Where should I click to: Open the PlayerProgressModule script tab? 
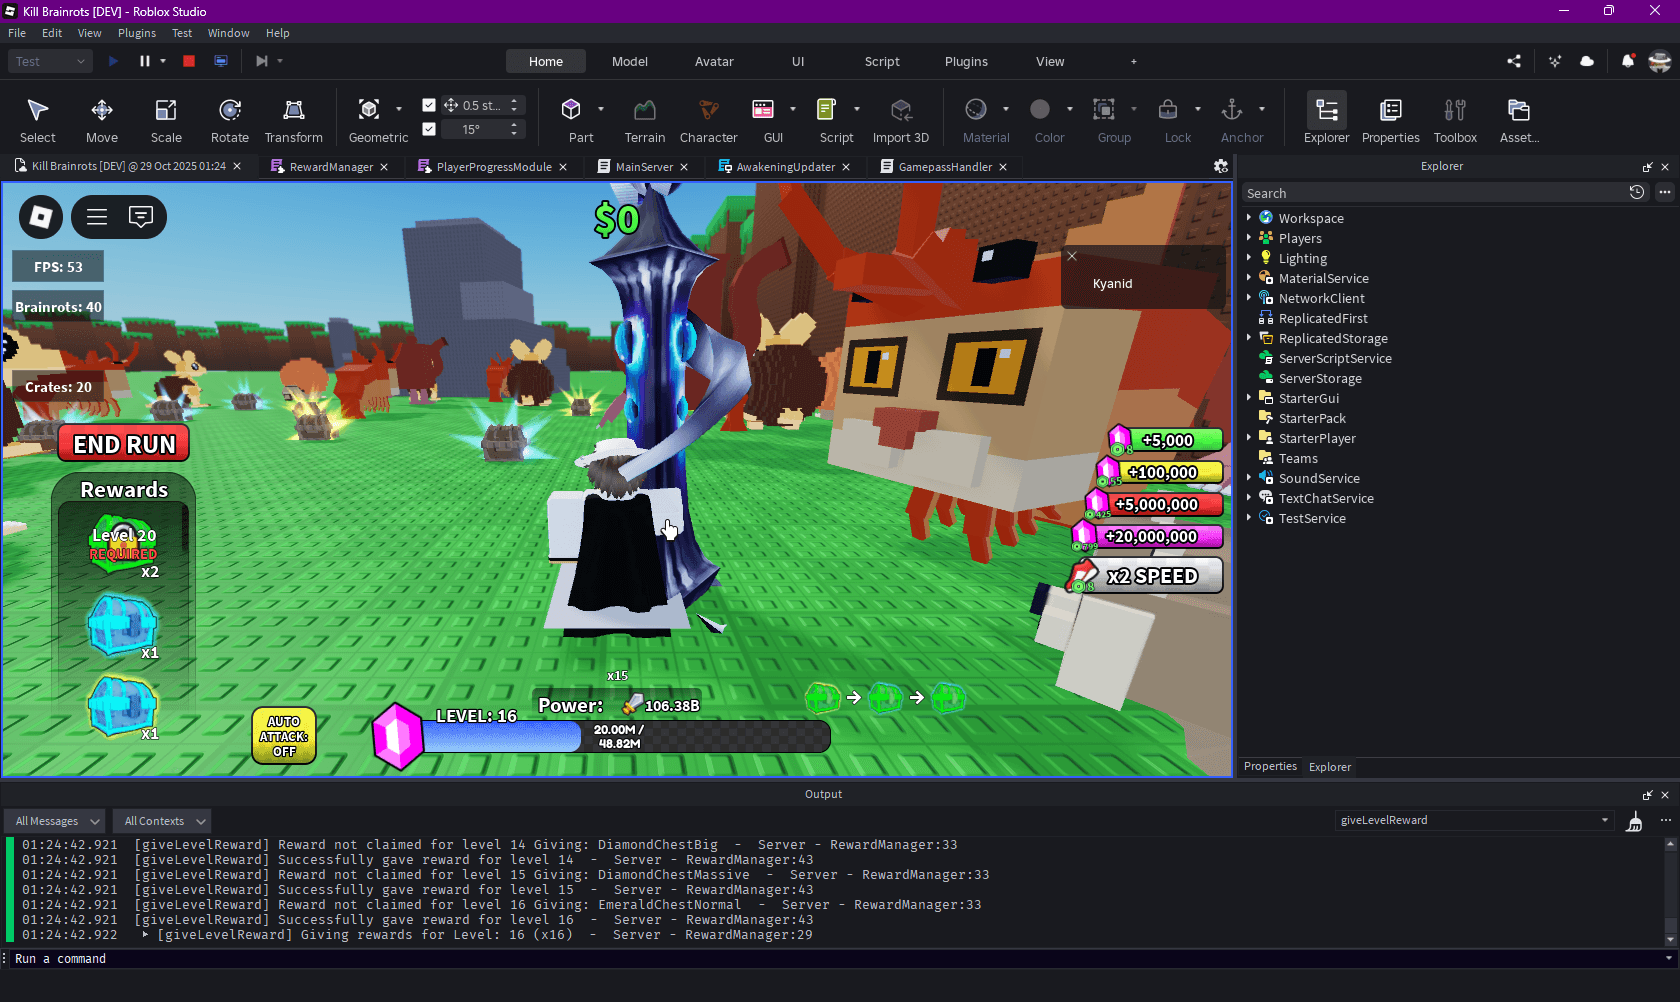tap(493, 167)
